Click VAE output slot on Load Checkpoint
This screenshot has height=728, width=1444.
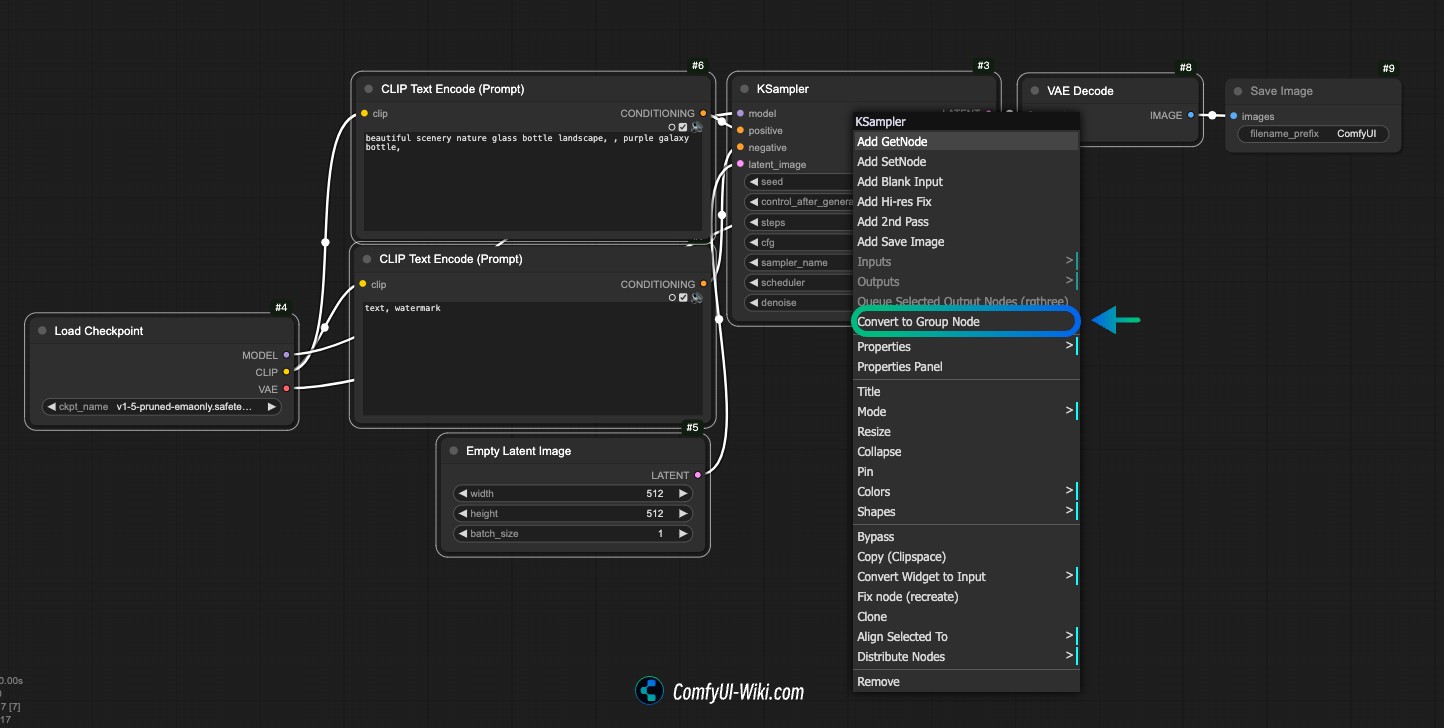[x=287, y=388]
